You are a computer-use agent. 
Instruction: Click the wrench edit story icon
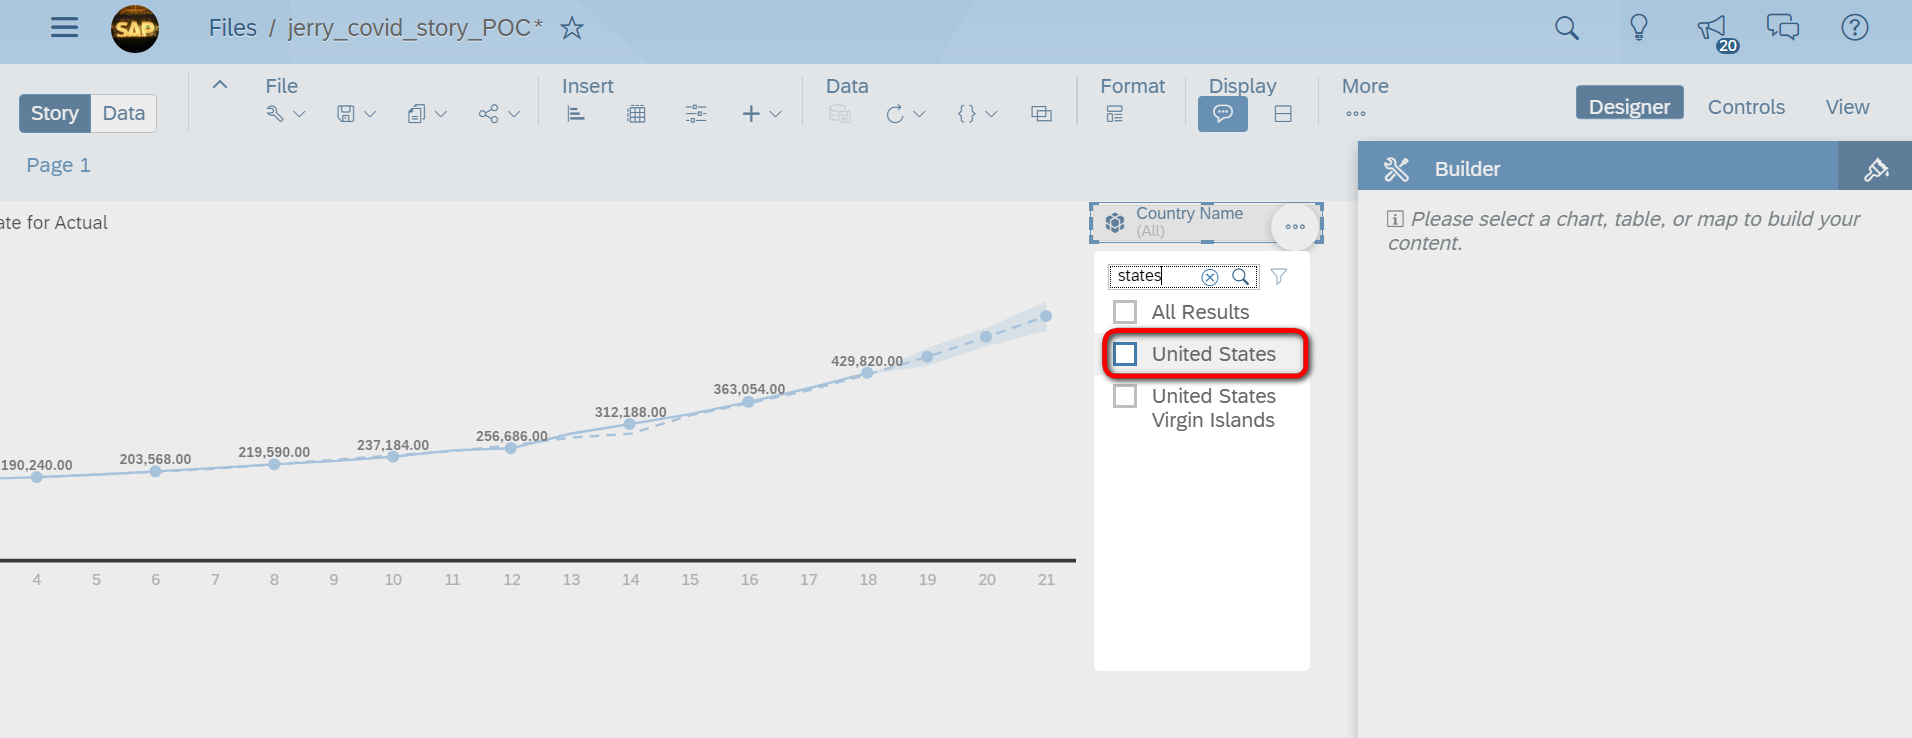click(x=275, y=114)
